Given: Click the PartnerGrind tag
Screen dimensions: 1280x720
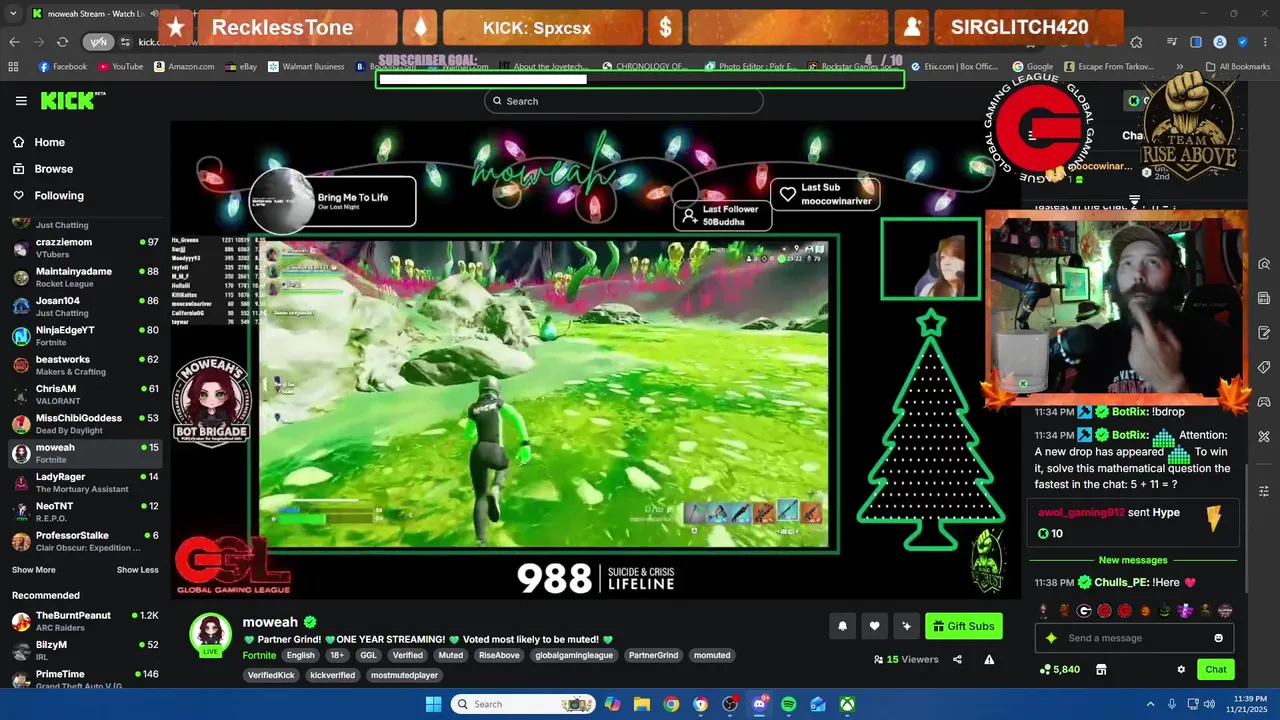Looking at the screenshot, I should click(653, 655).
